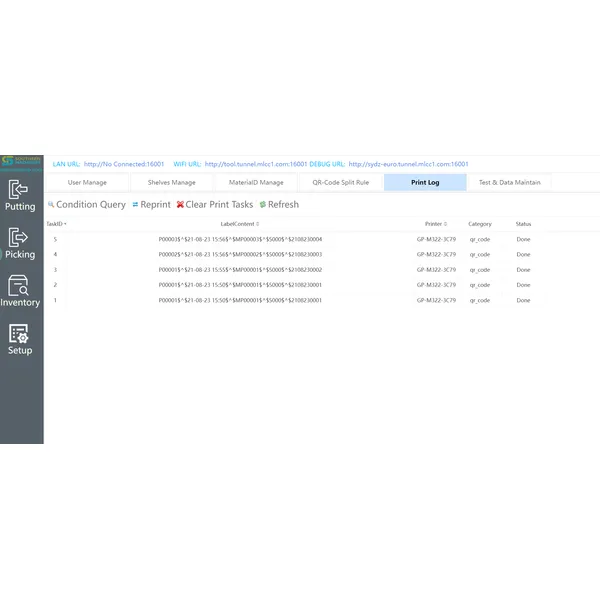Click the Southern Machinery logo
The image size is (600, 600).
(x=21, y=161)
